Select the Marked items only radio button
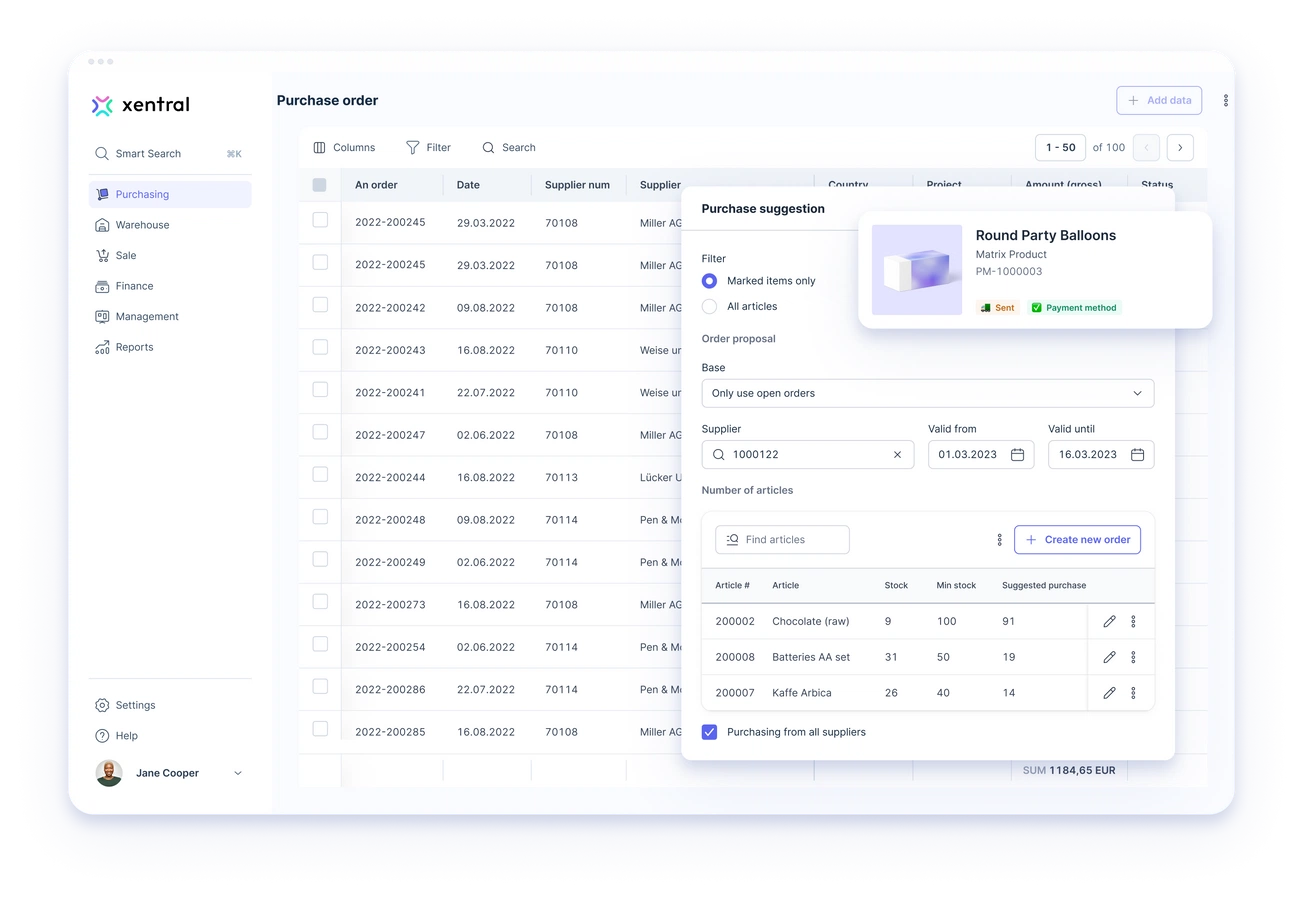 [x=709, y=281]
